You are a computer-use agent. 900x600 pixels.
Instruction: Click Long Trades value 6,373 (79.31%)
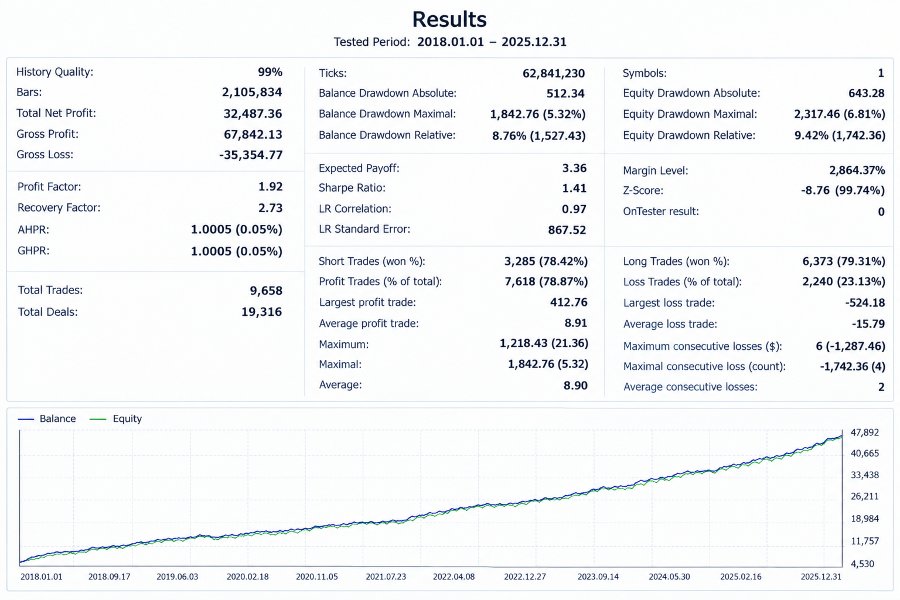click(x=844, y=261)
